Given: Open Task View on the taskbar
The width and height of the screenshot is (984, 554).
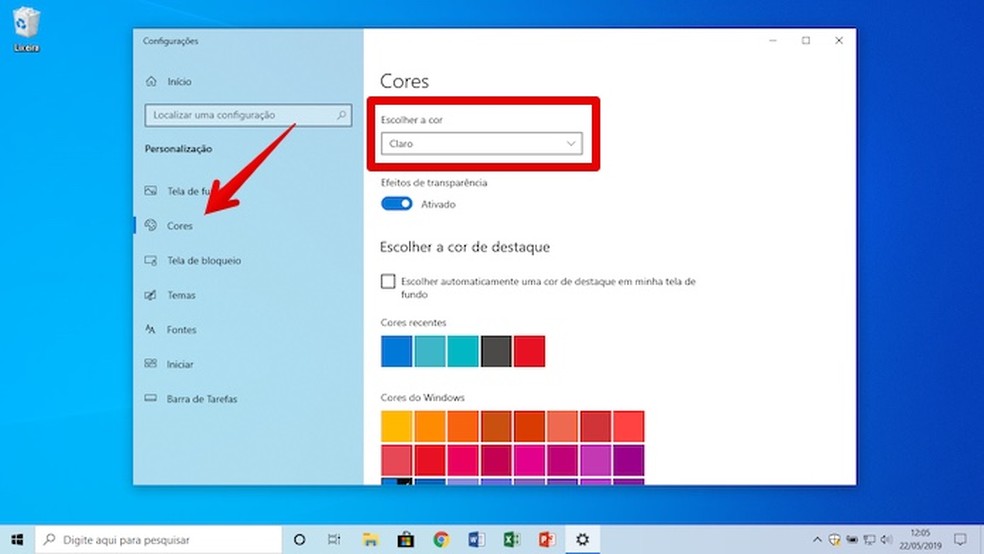Looking at the screenshot, I should coord(334,540).
